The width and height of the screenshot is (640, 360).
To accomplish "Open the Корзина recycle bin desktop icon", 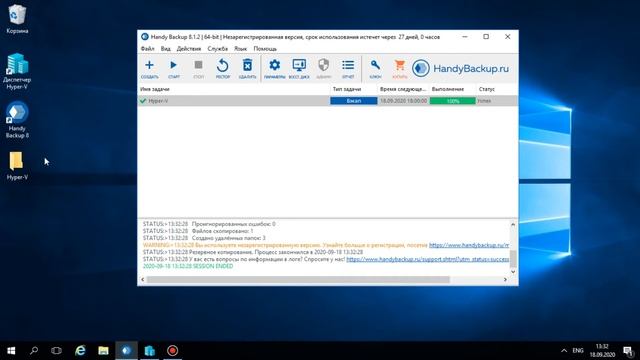I will point(17,19).
